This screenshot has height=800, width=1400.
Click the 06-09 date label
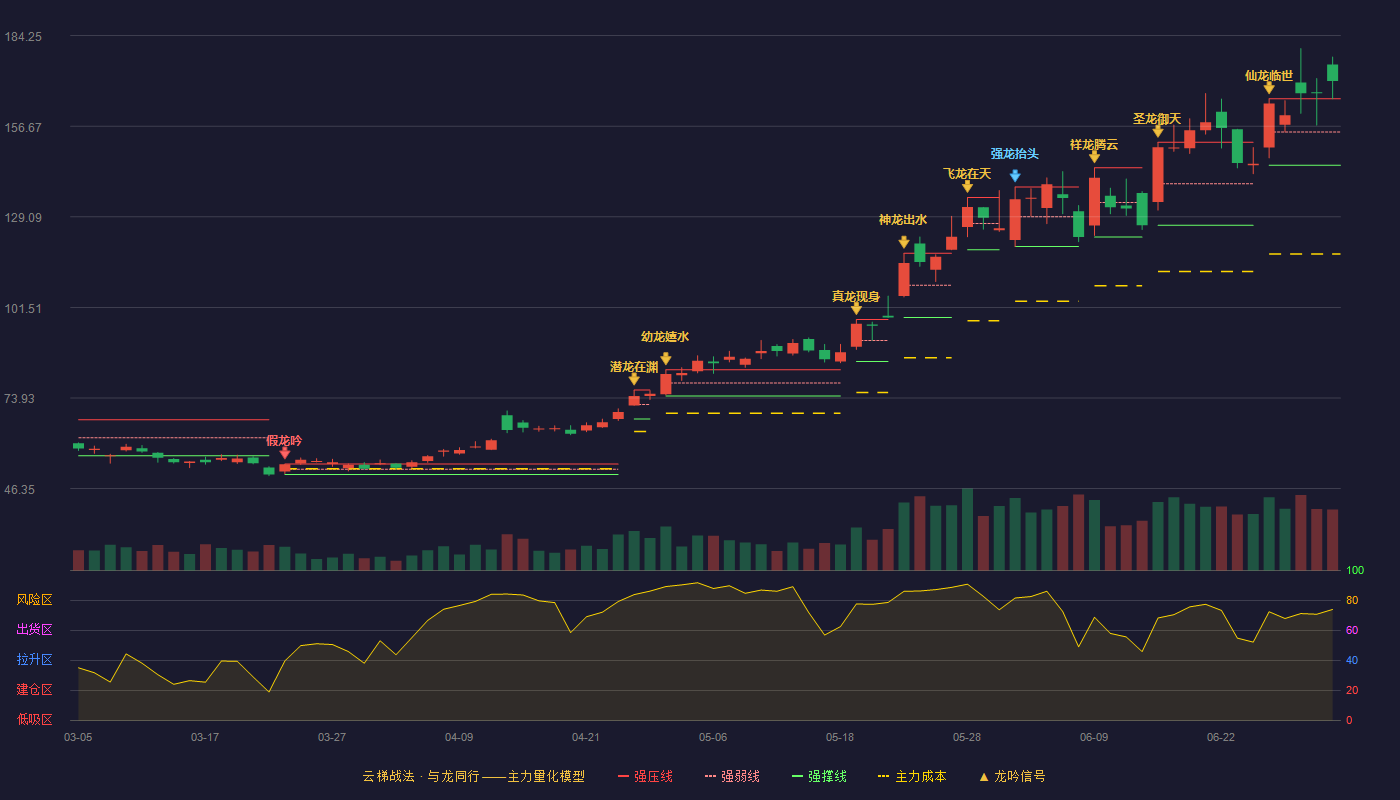[1094, 737]
